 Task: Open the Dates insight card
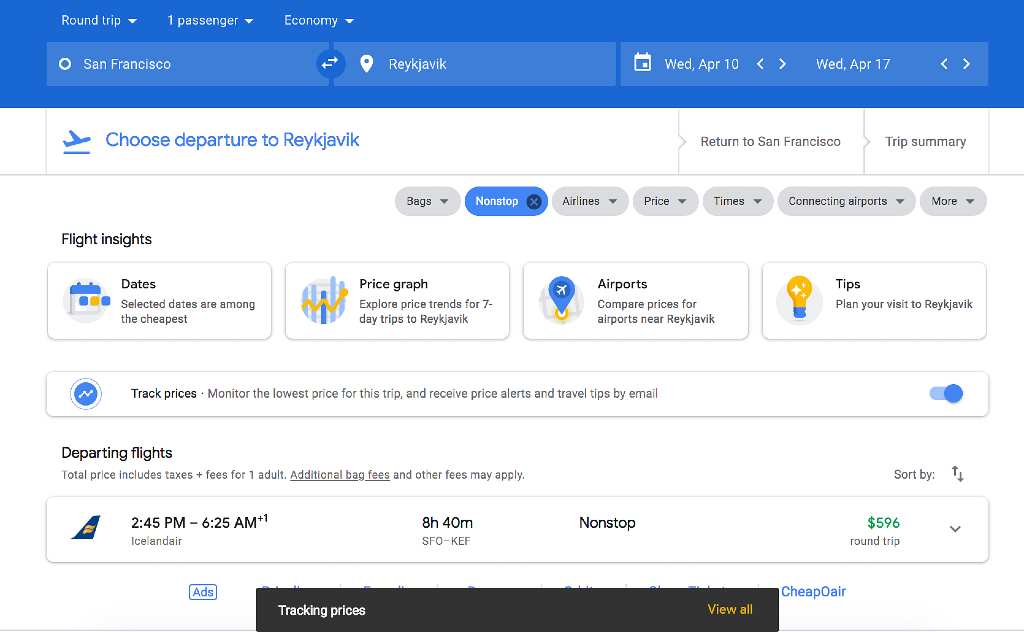click(x=159, y=301)
